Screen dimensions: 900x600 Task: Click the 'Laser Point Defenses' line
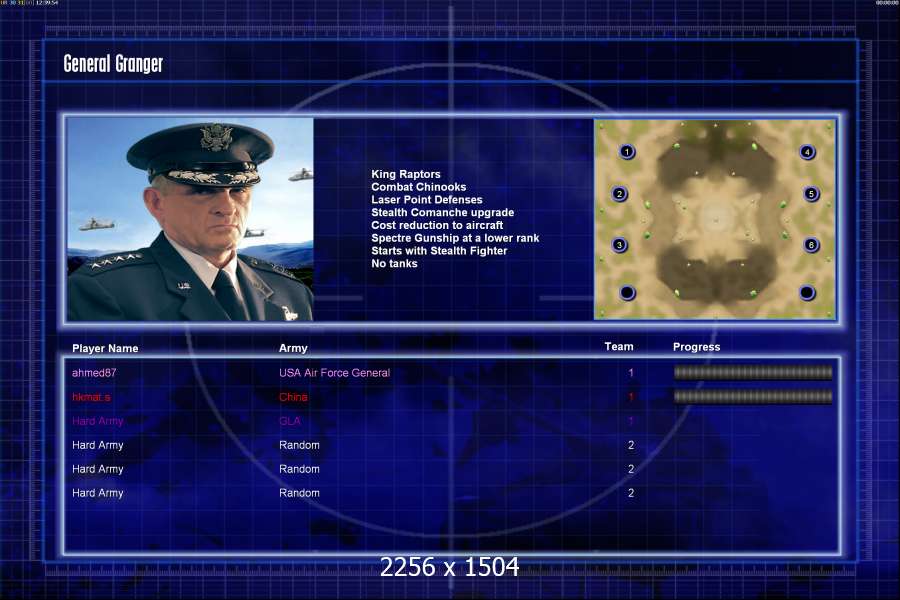click(426, 200)
